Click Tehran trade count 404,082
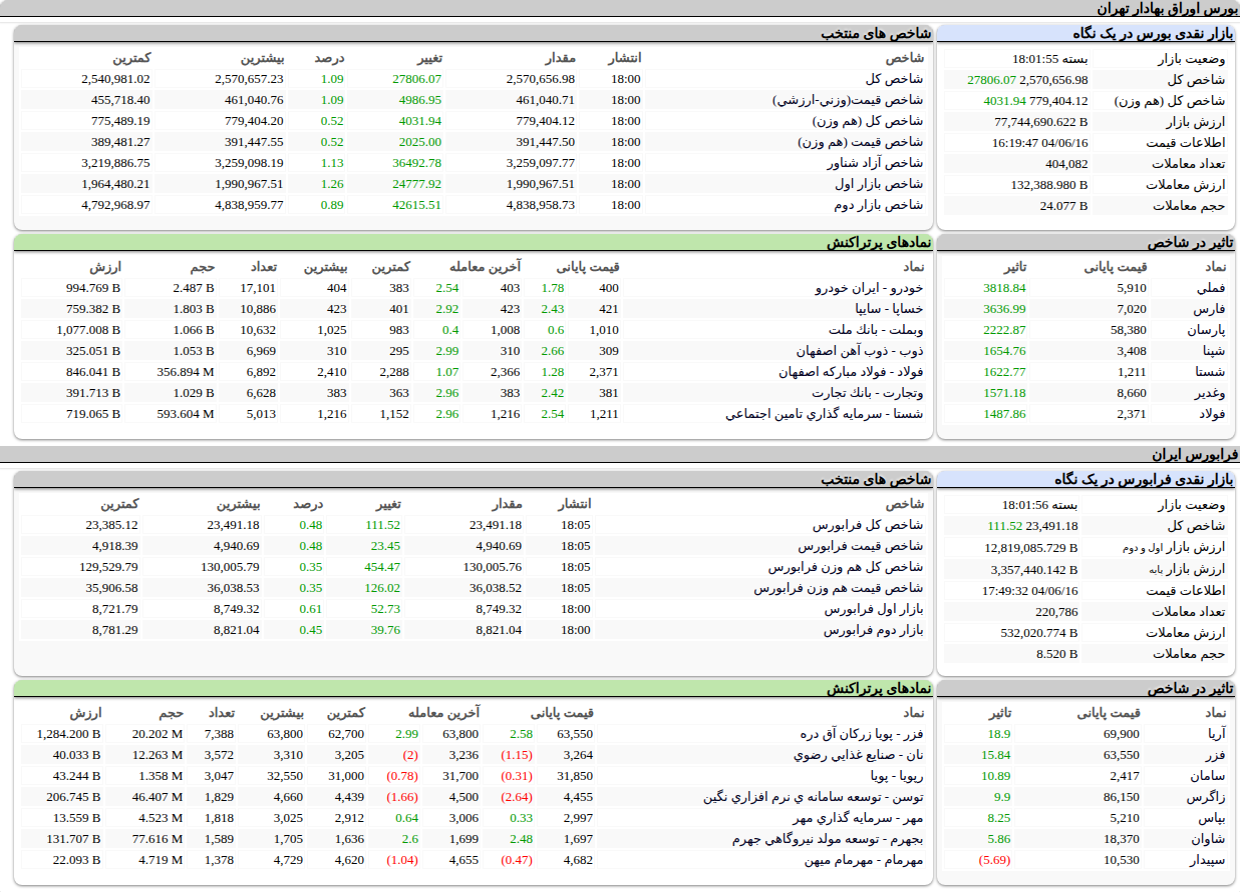1240x892 pixels. [x=1067, y=164]
